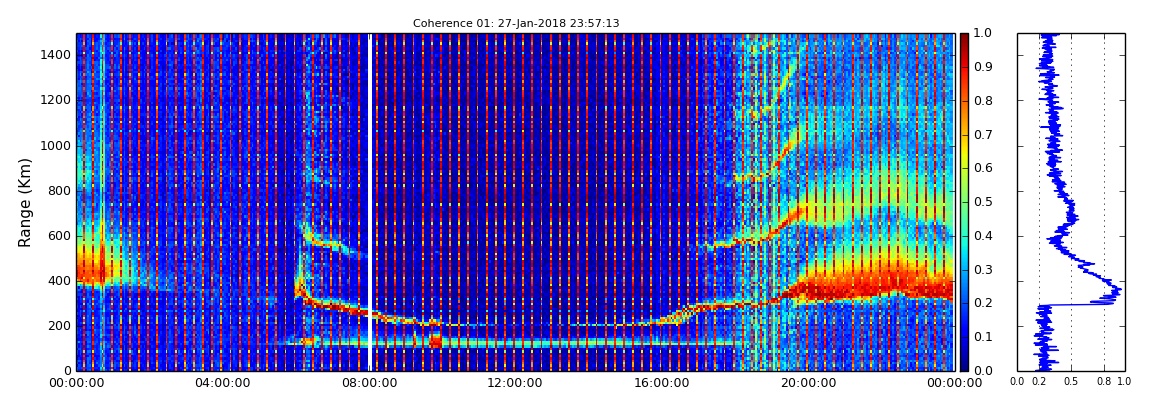Select the 1400 tick on the range axis
This screenshot has width=1150, height=407.
coord(56,55)
